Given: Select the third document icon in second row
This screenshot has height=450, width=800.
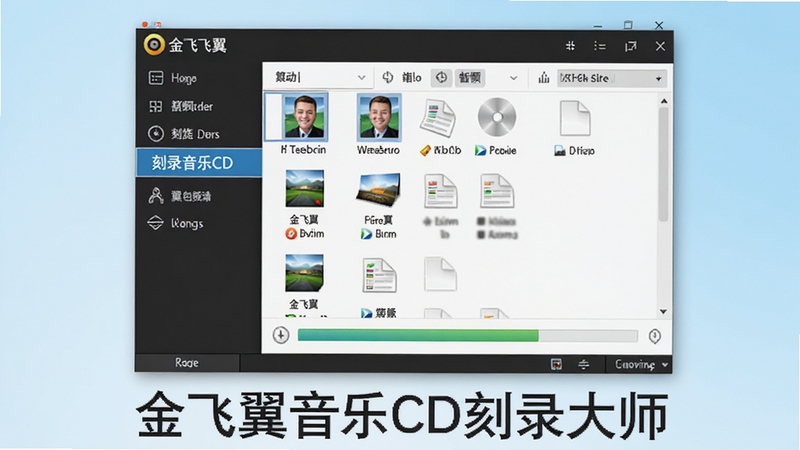Looking at the screenshot, I should point(441,191).
